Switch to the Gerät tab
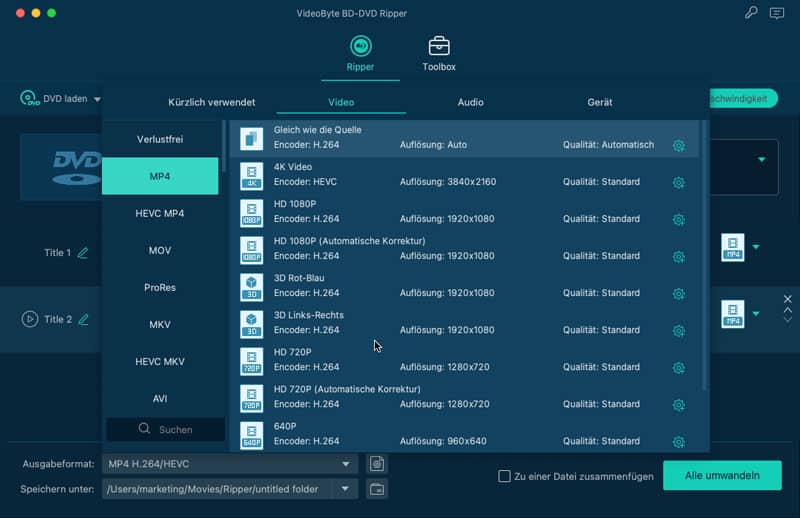Viewport: 800px width, 518px height. tap(599, 102)
